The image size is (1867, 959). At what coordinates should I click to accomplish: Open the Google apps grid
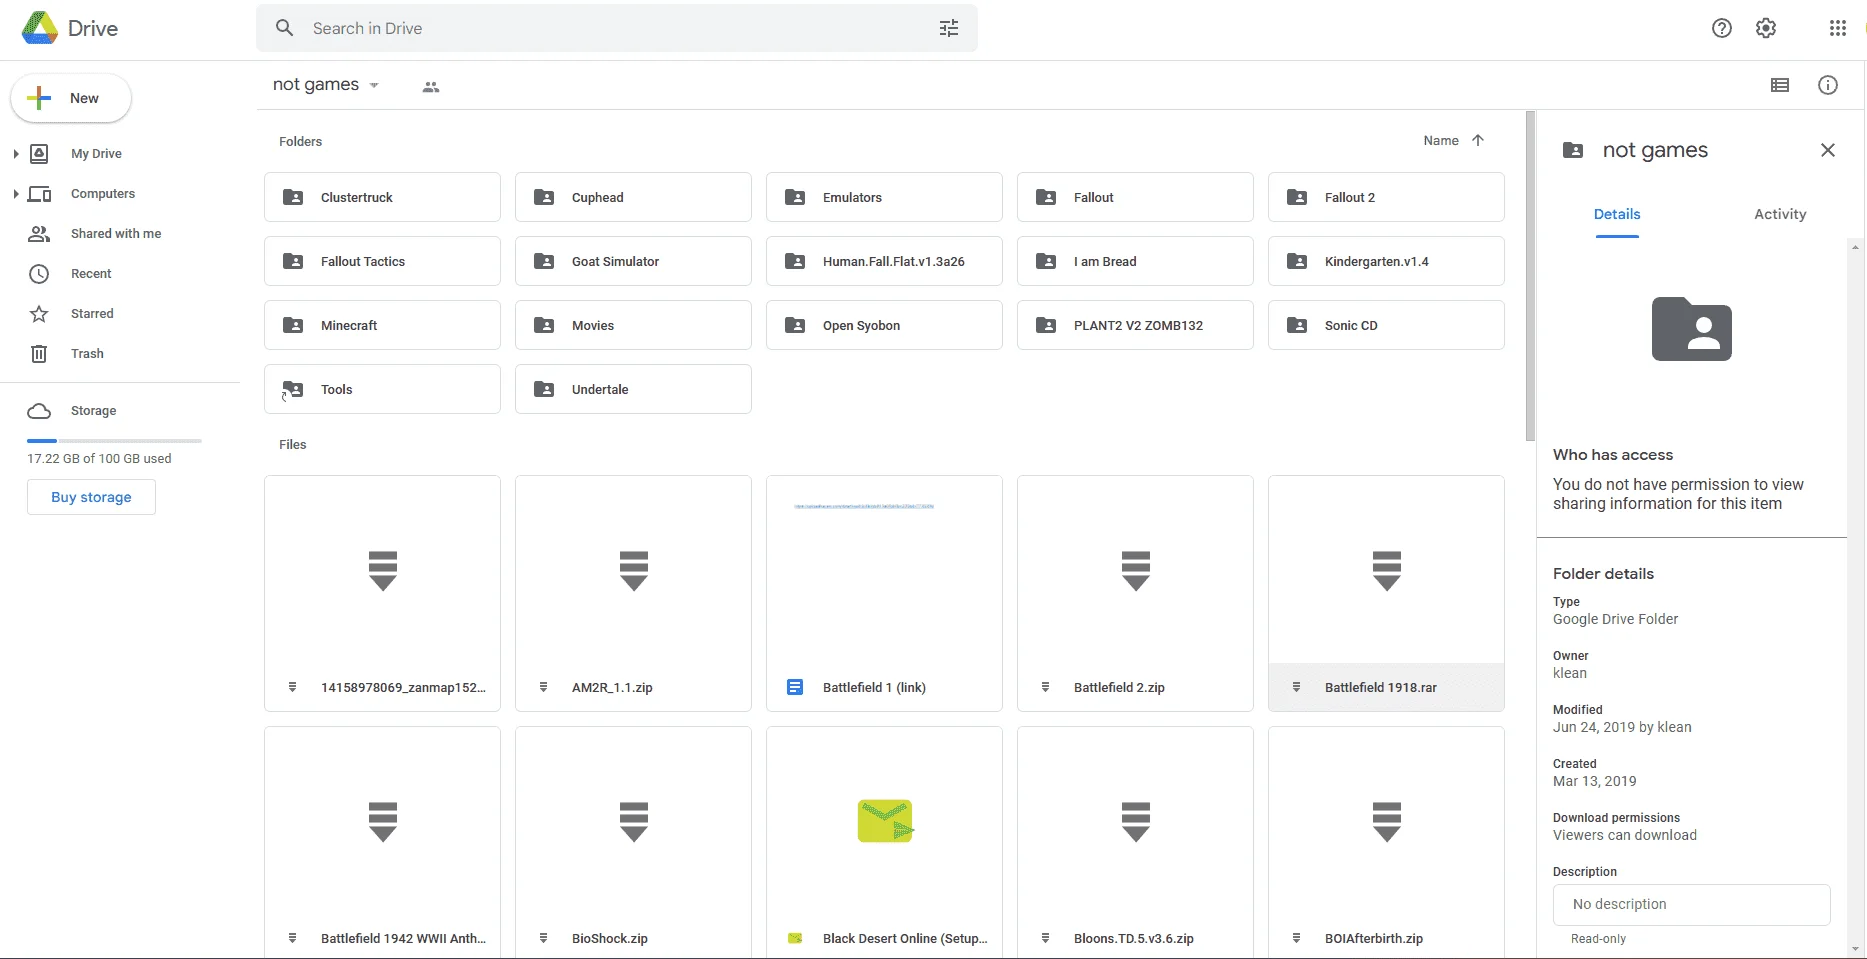tap(1838, 28)
